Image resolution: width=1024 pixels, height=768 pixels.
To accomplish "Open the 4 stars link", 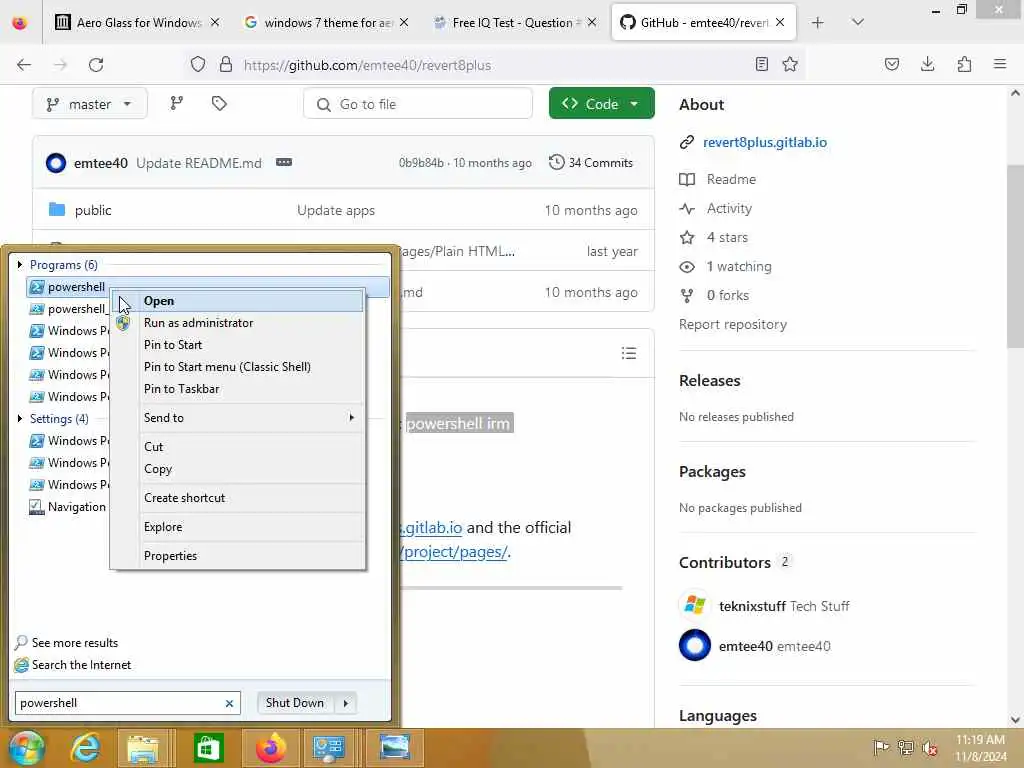I will 727,238.
